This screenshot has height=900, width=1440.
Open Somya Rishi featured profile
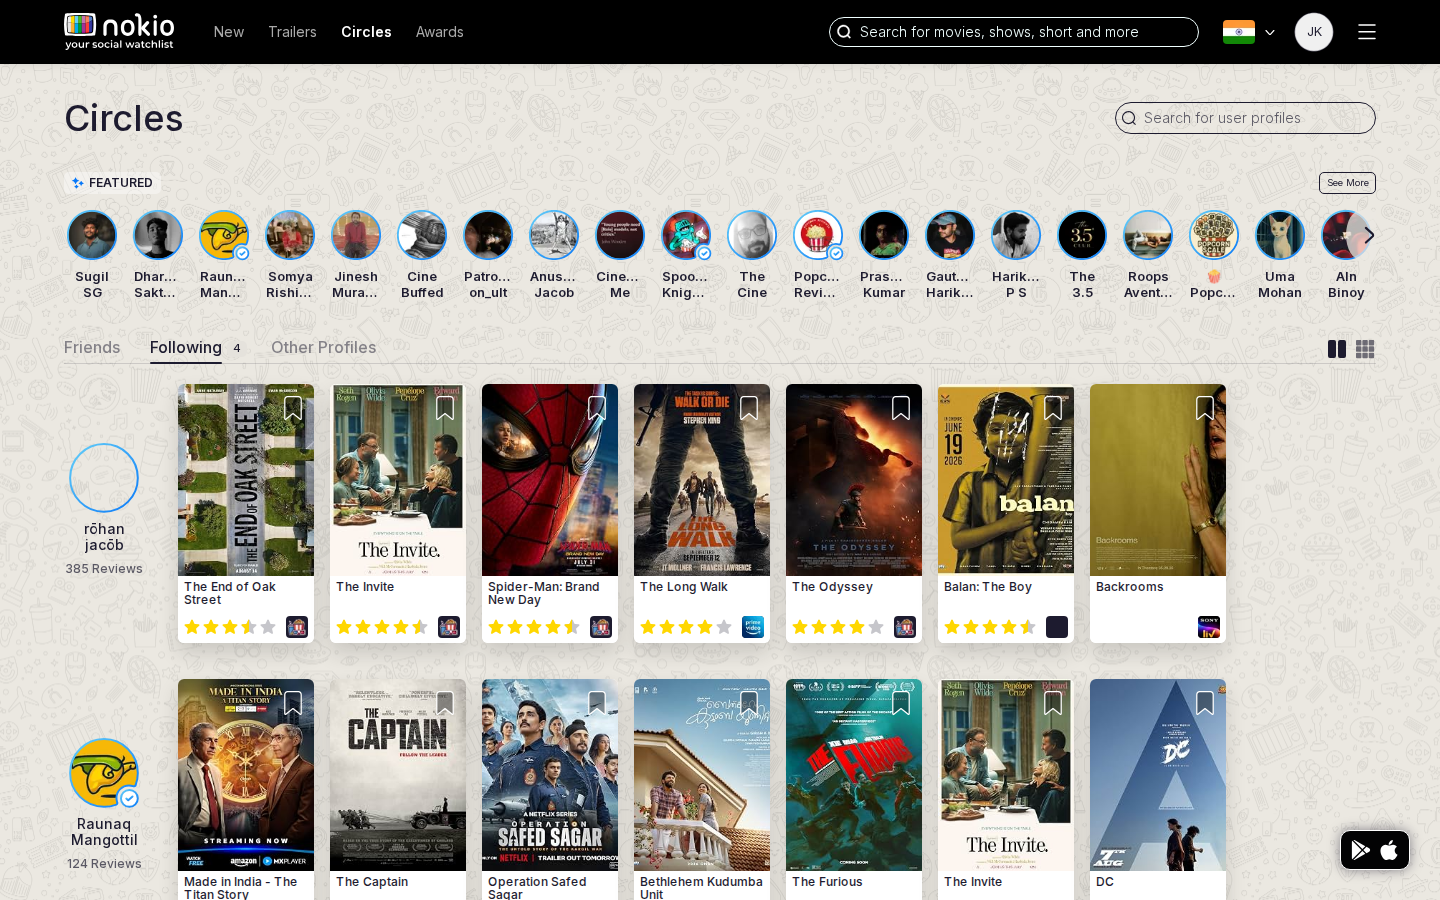point(290,235)
